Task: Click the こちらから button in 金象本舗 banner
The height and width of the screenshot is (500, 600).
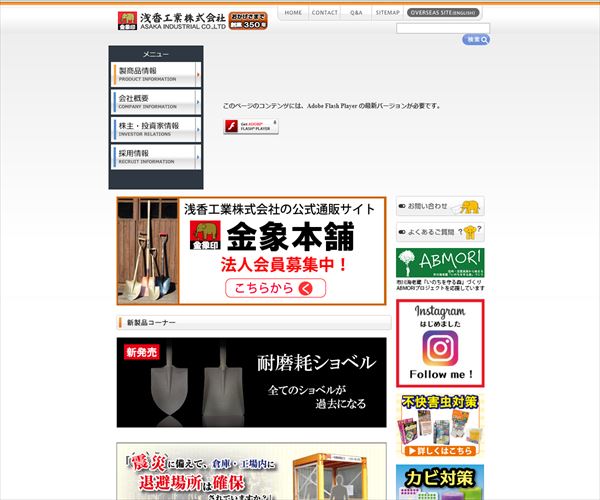Action: tap(276, 288)
